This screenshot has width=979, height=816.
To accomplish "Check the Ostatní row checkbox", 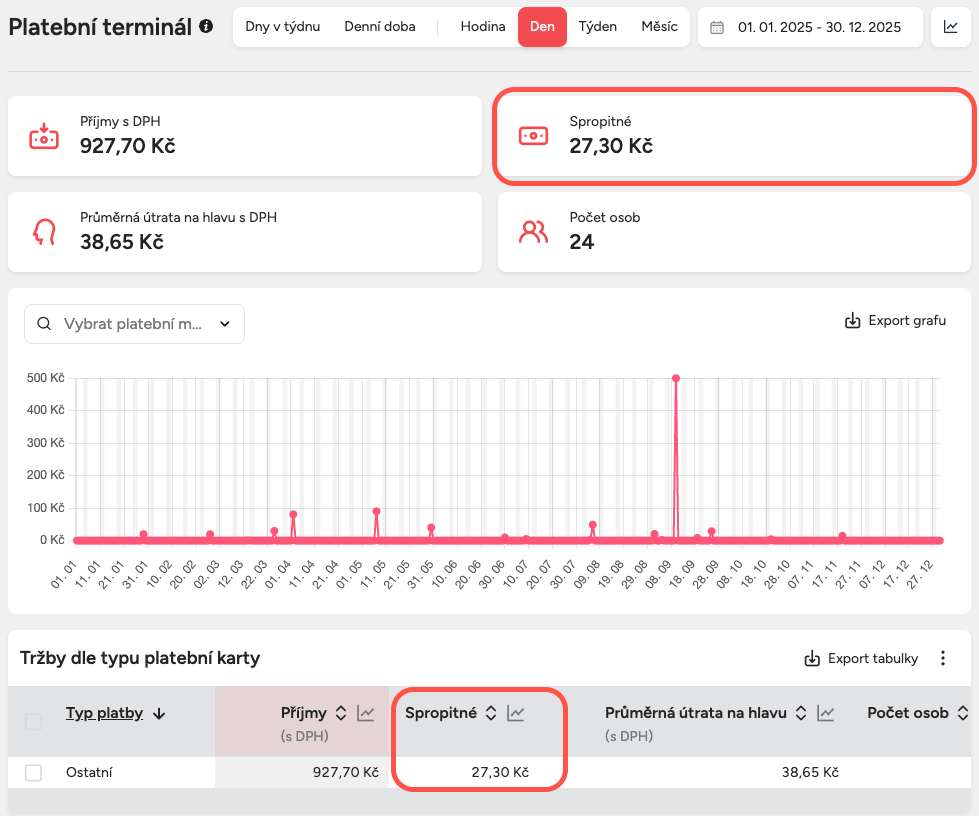I will coord(33,772).
